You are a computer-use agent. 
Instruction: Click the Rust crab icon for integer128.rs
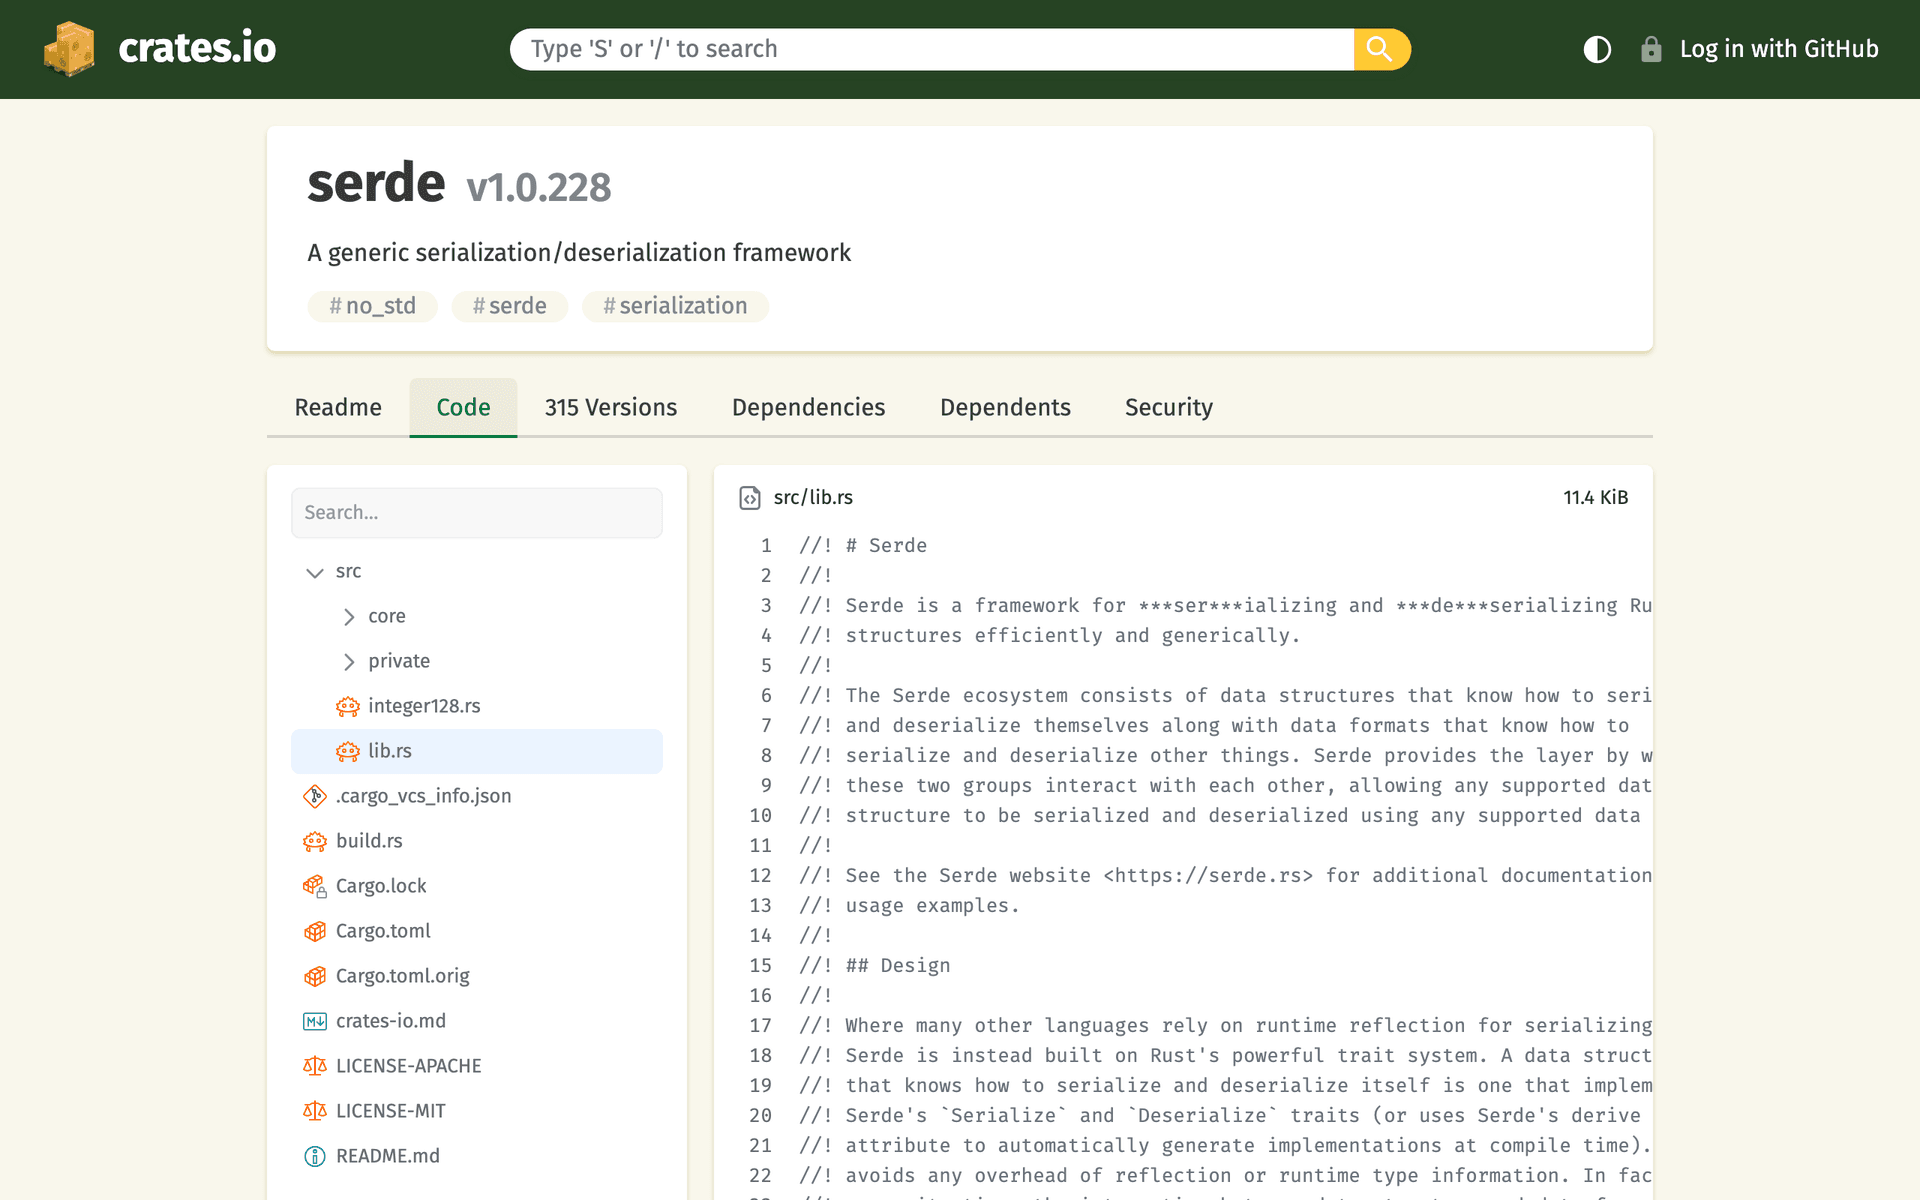pos(347,707)
